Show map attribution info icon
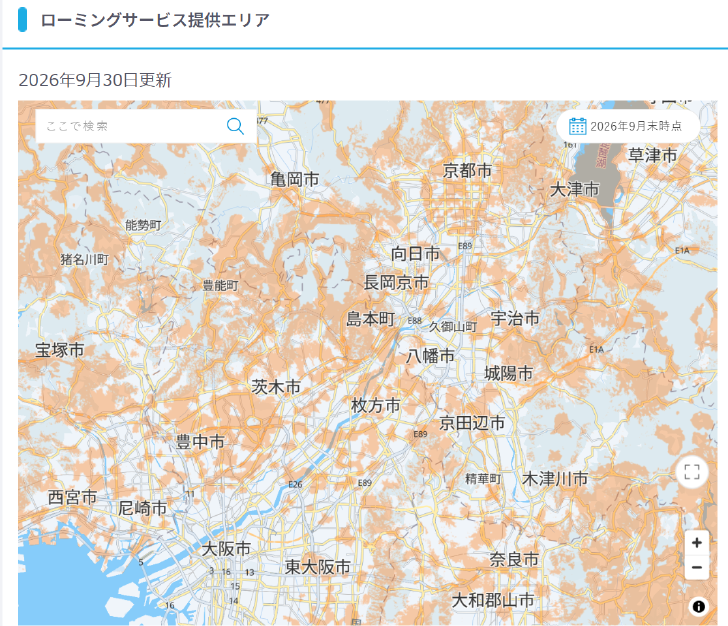Image resolution: width=728 pixels, height=626 pixels. coord(698,606)
